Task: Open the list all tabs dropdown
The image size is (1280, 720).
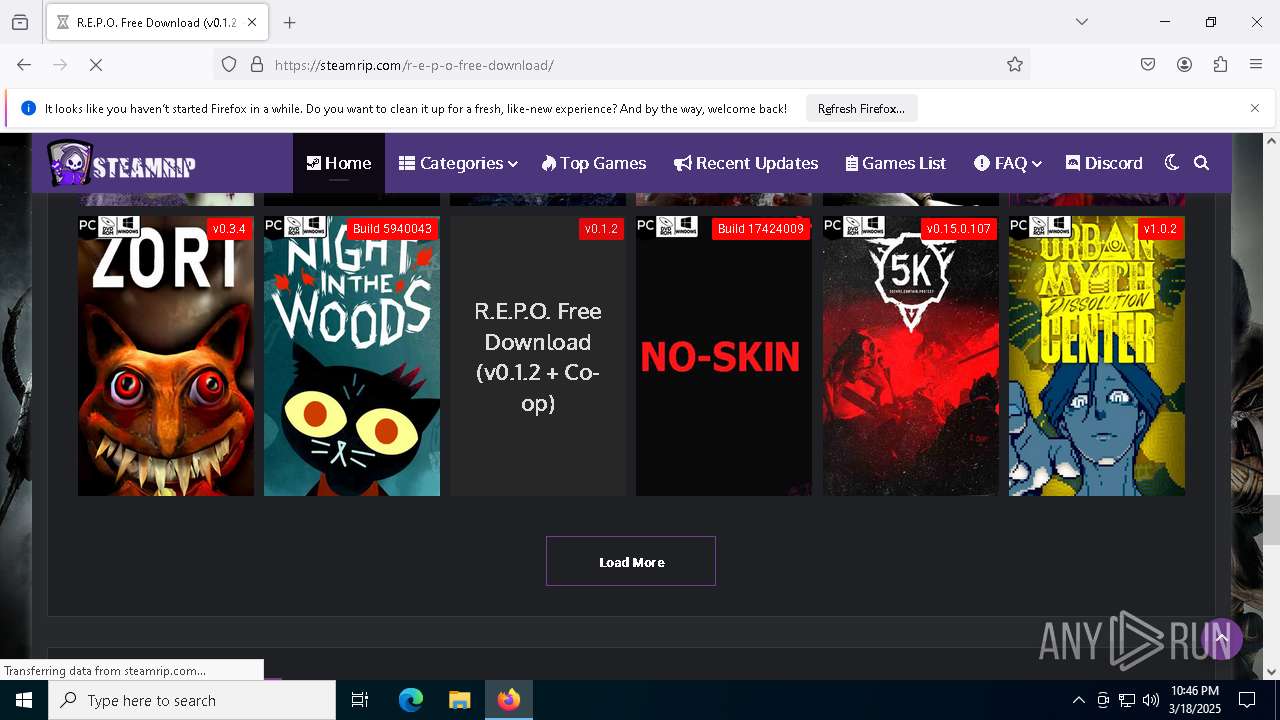Action: [1082, 22]
